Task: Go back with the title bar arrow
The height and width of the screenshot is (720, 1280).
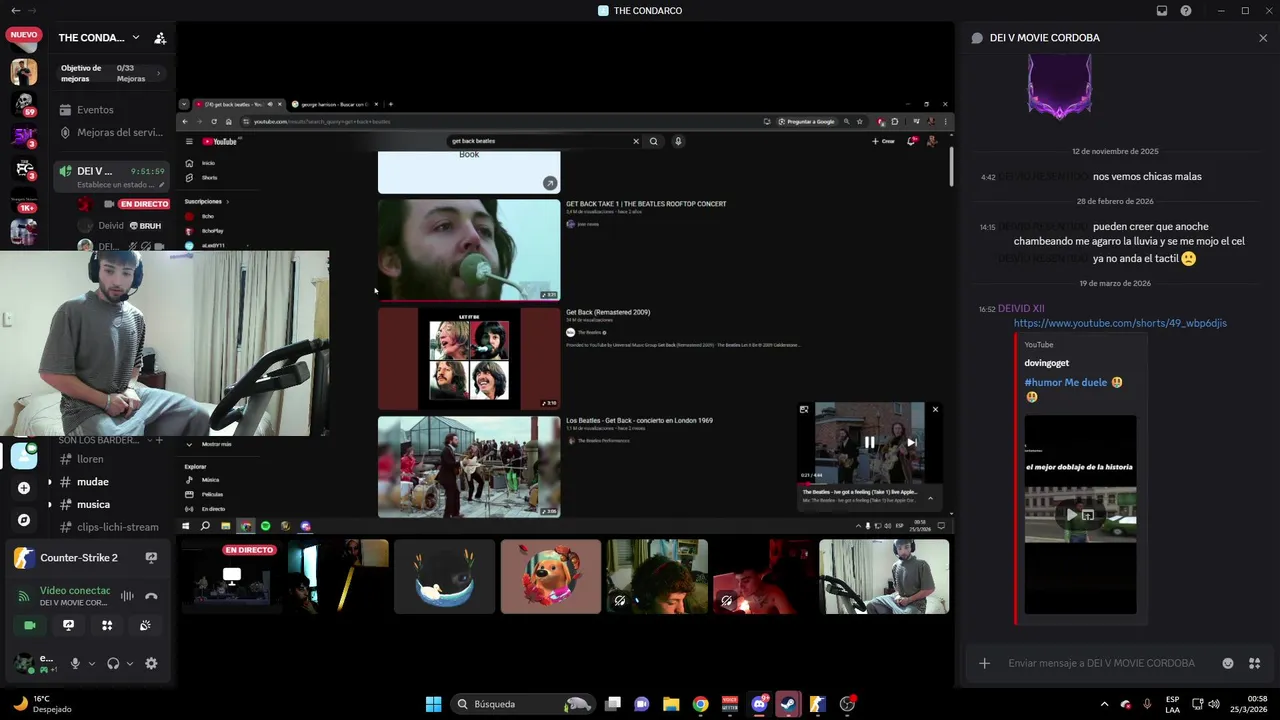Action: click(15, 11)
